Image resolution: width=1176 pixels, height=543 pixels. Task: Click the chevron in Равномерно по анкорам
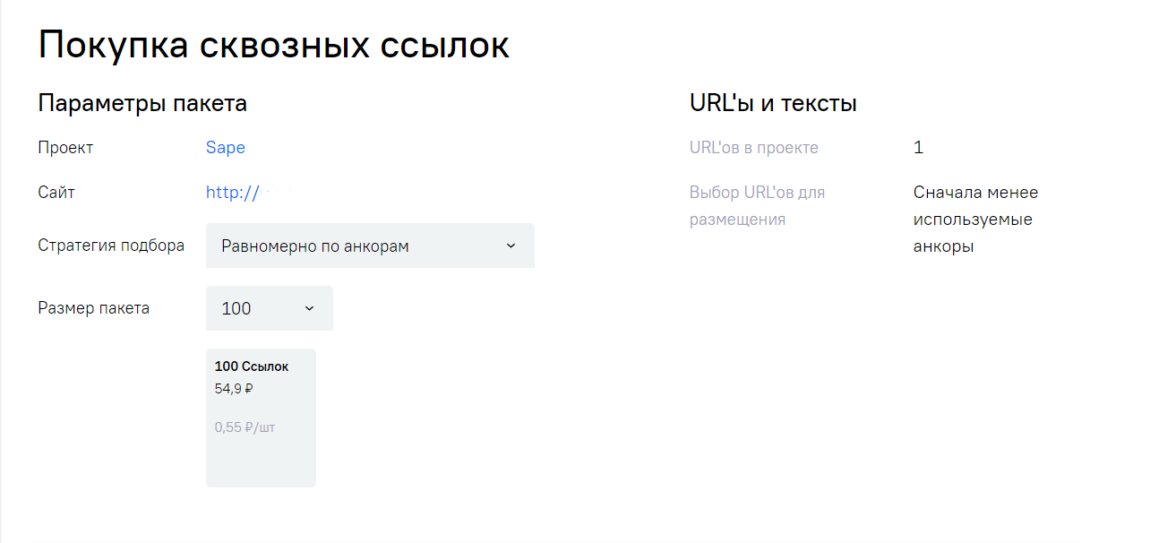(x=510, y=246)
